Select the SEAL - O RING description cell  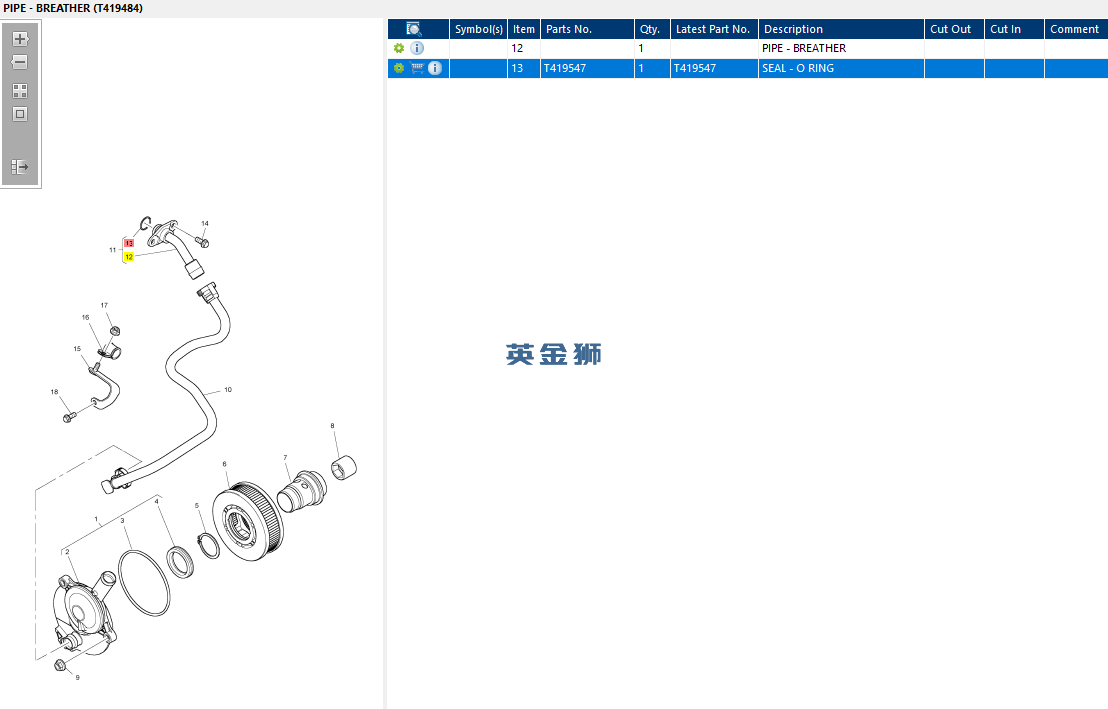841,68
